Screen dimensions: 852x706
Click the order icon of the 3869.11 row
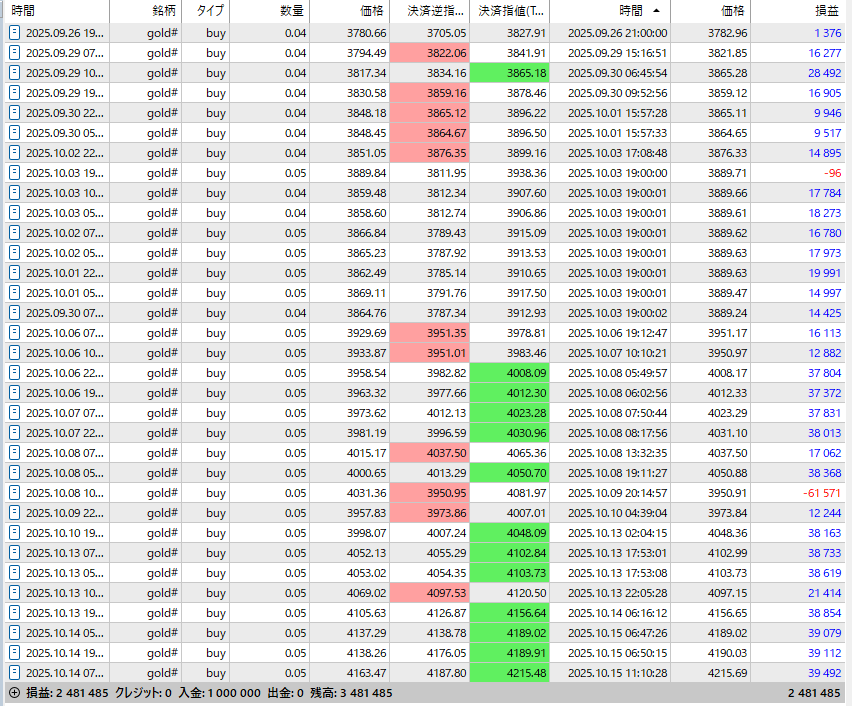15,293
